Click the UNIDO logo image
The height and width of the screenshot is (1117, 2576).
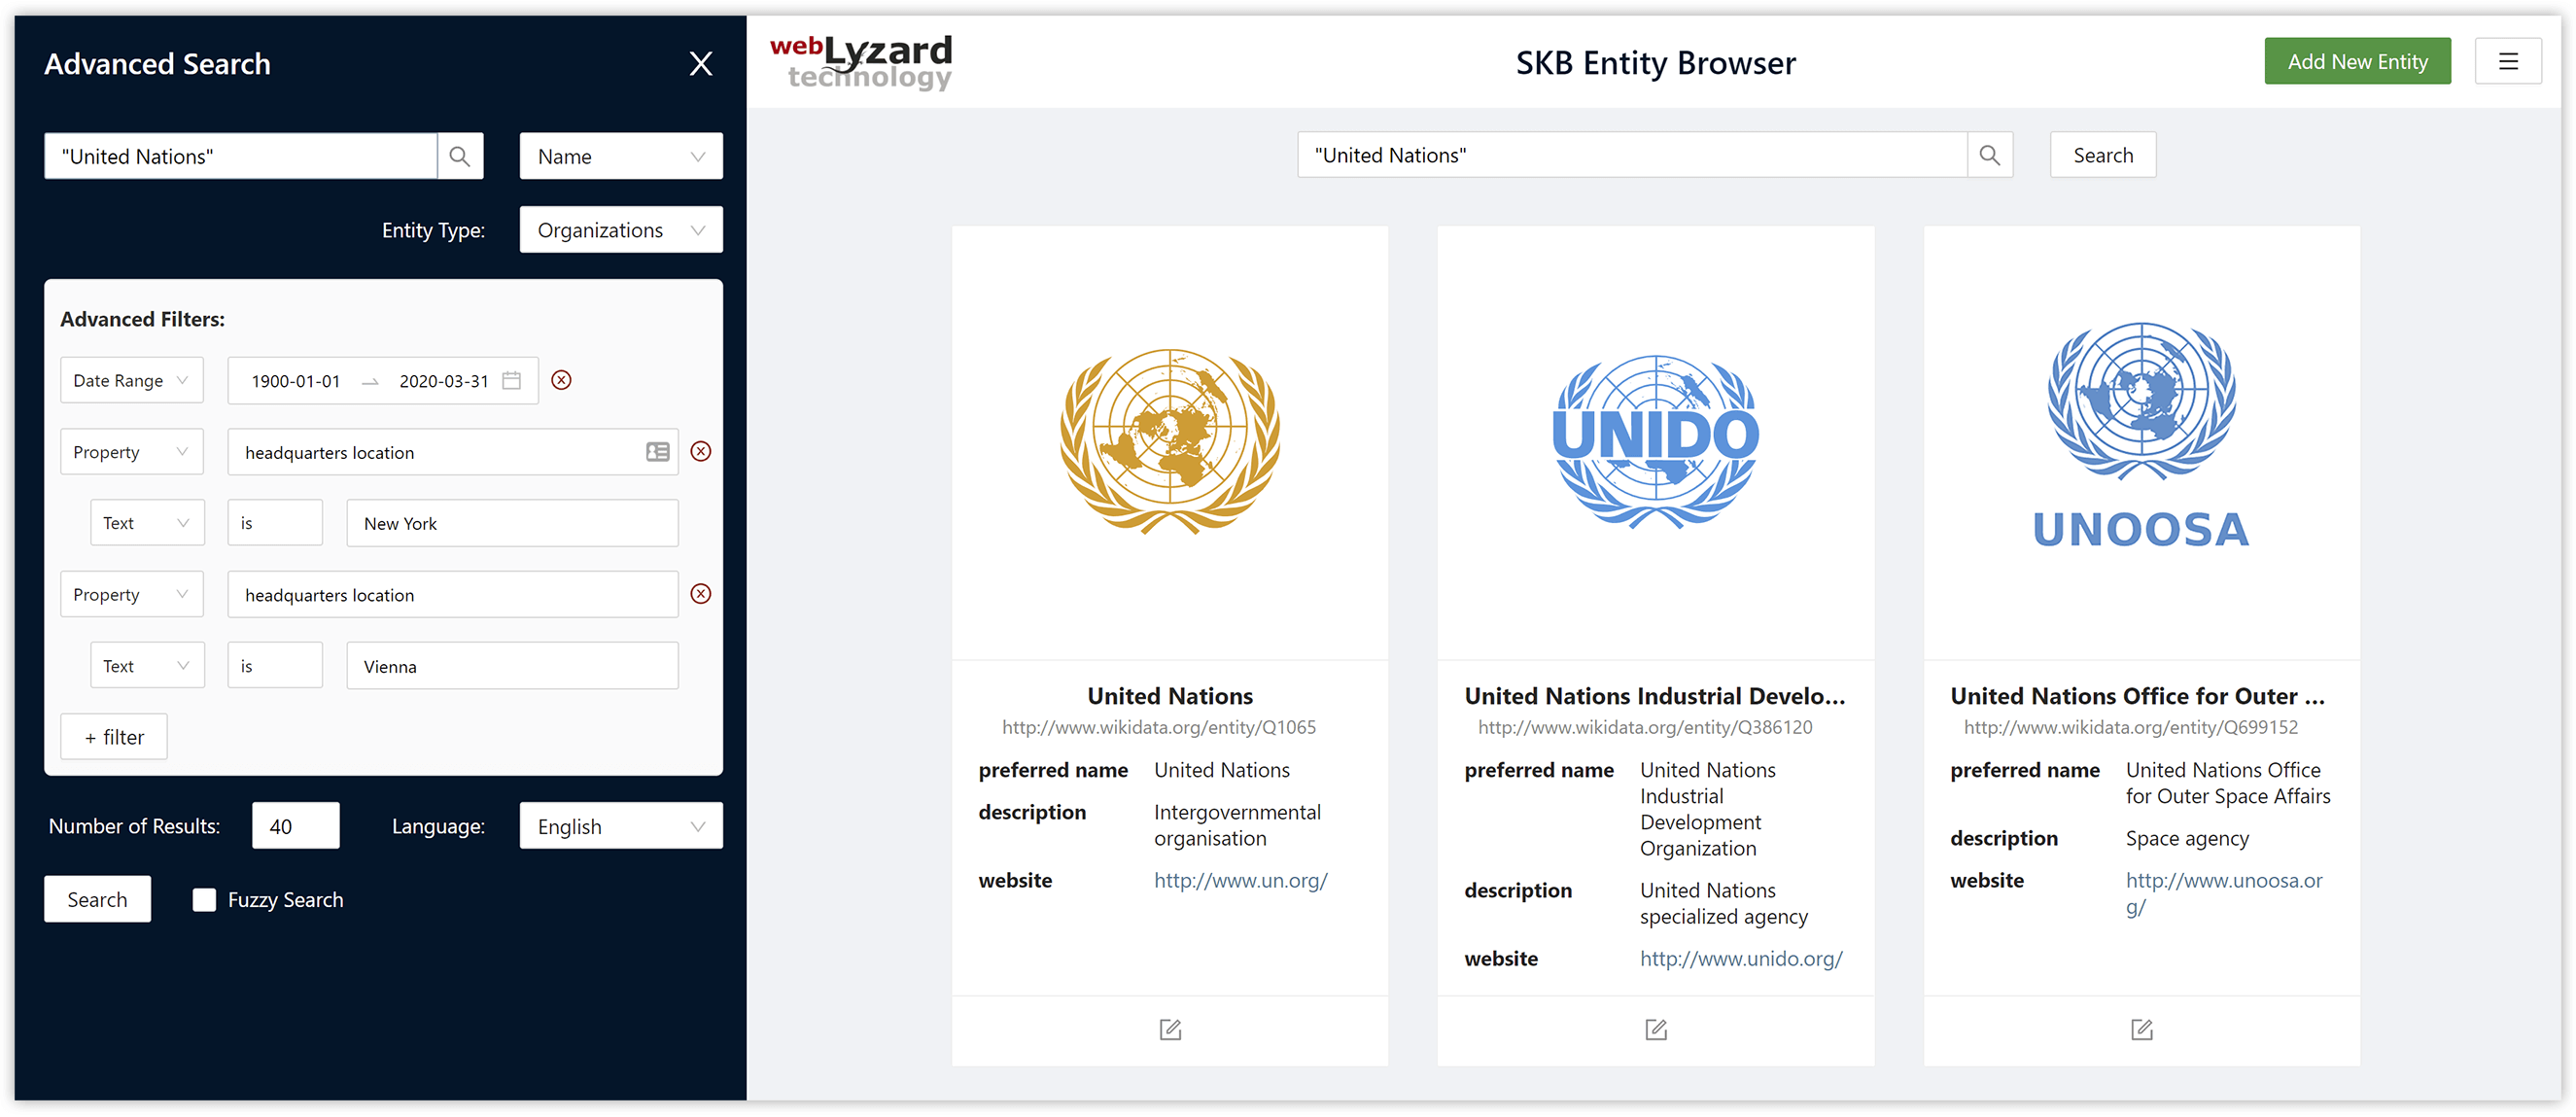(x=1655, y=441)
